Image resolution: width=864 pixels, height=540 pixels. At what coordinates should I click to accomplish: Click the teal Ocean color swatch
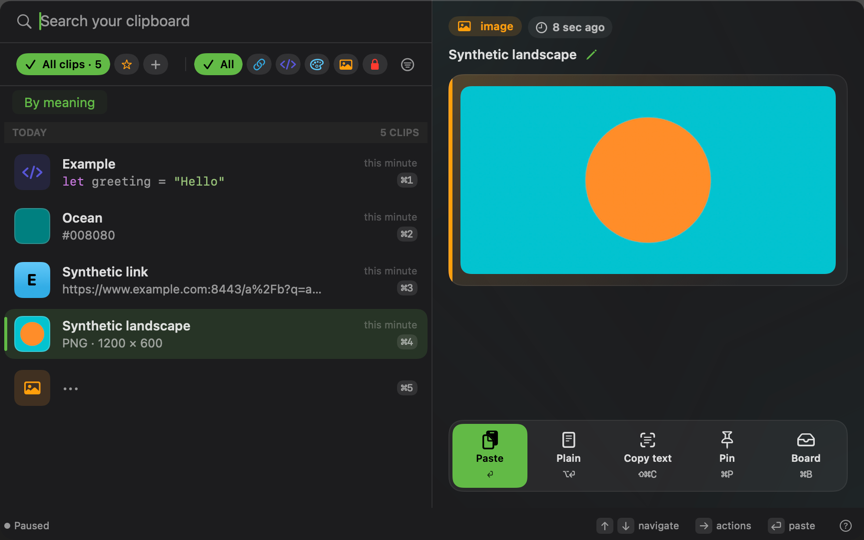point(32,226)
